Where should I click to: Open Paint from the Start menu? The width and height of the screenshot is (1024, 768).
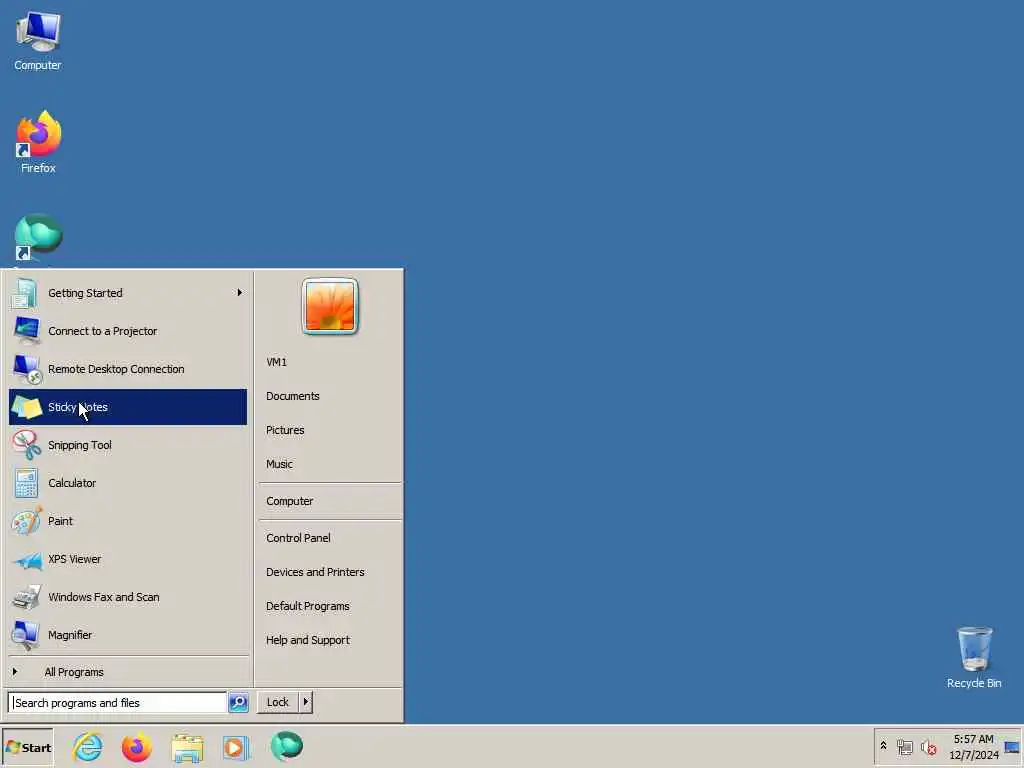pos(128,521)
